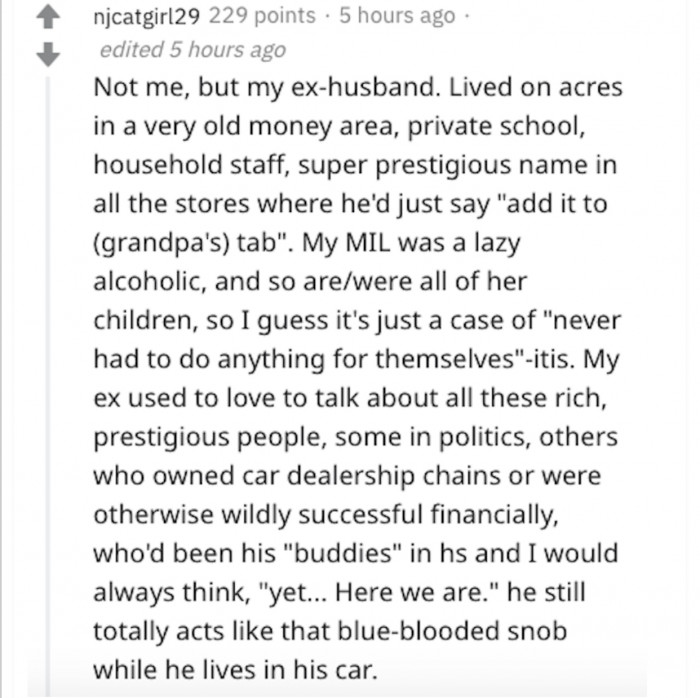Screen dimensions: 700x698
Task: Click the quoted word 'buddies'
Action: coord(343,553)
